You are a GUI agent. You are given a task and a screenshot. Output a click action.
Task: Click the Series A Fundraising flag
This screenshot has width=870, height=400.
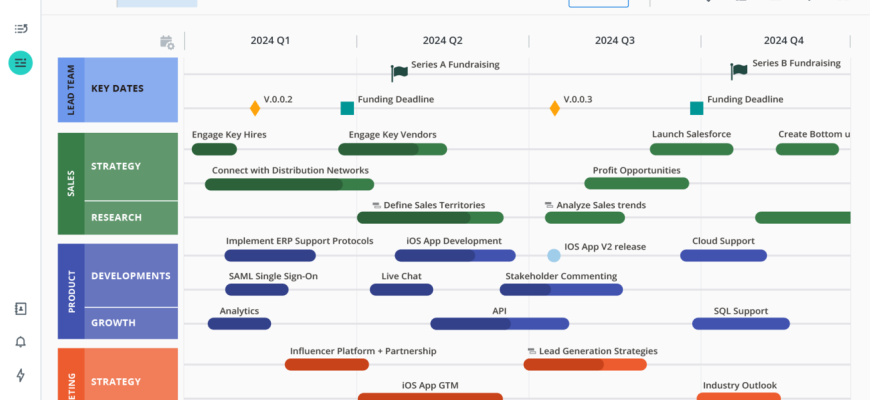pyautogui.click(x=399, y=72)
